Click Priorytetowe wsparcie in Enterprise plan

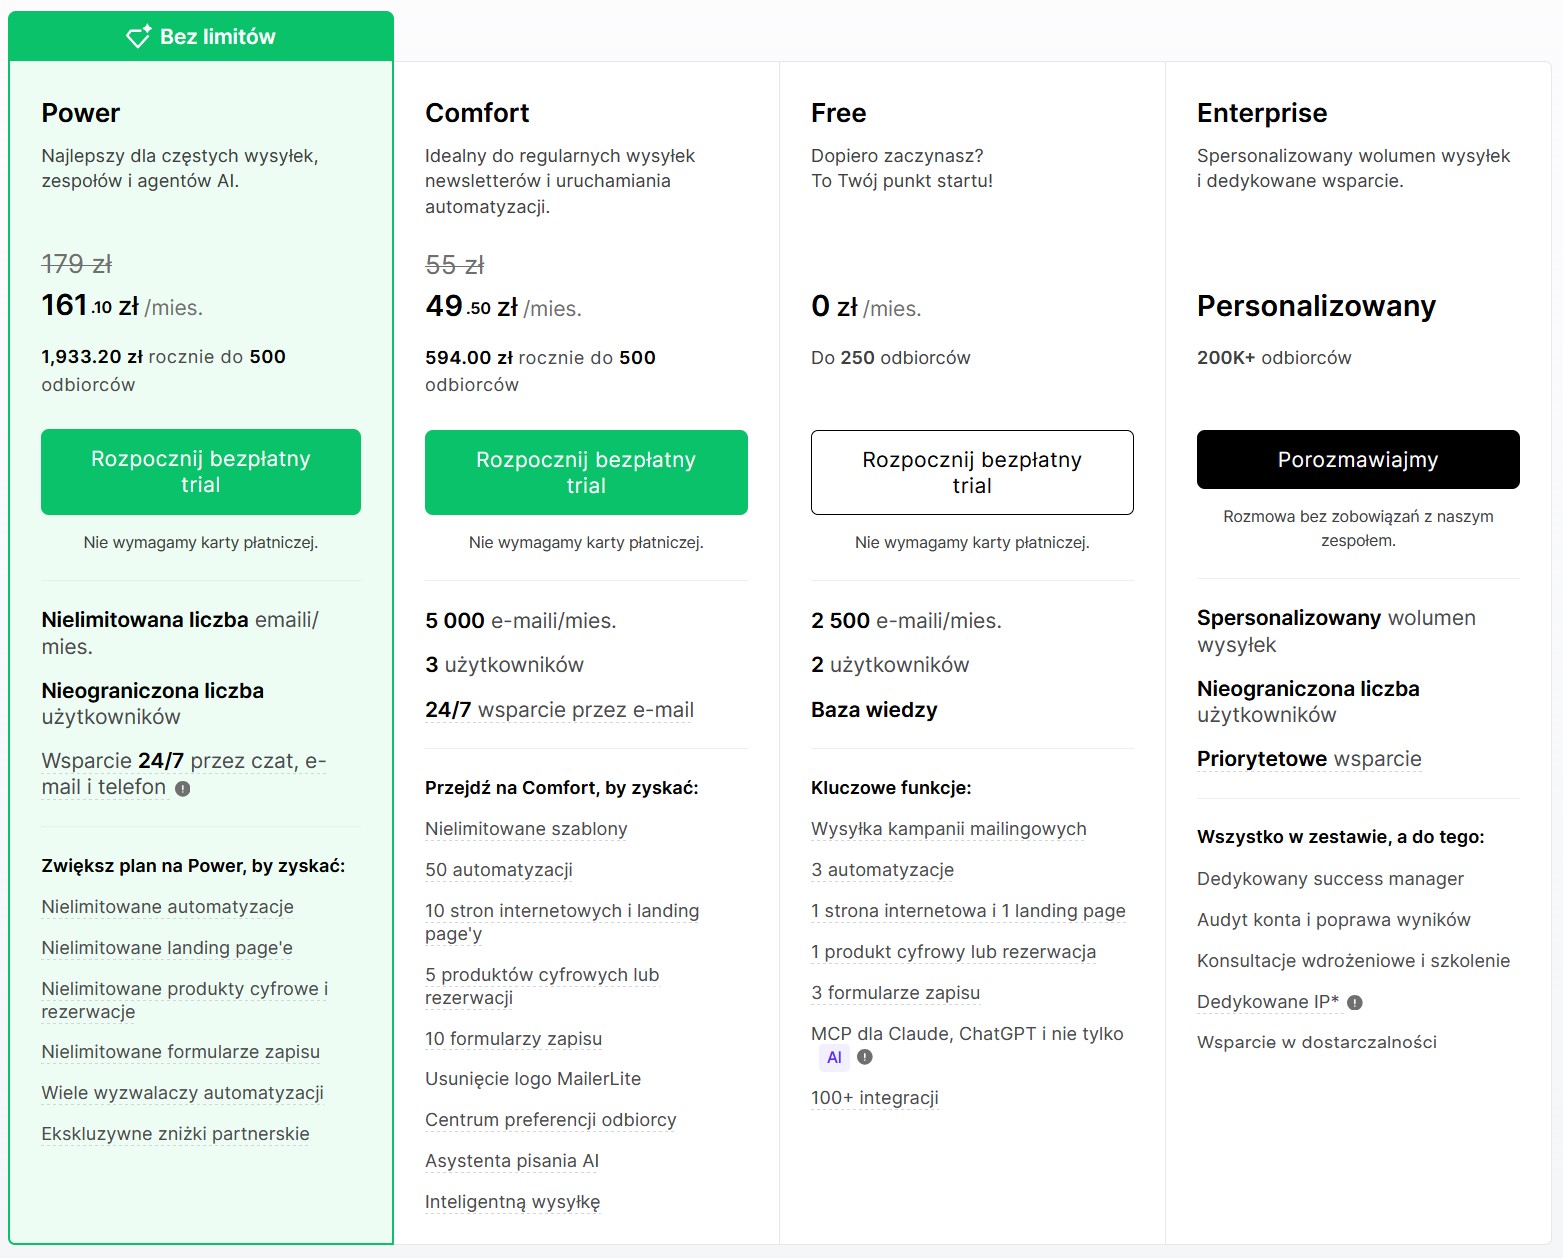tap(1309, 759)
